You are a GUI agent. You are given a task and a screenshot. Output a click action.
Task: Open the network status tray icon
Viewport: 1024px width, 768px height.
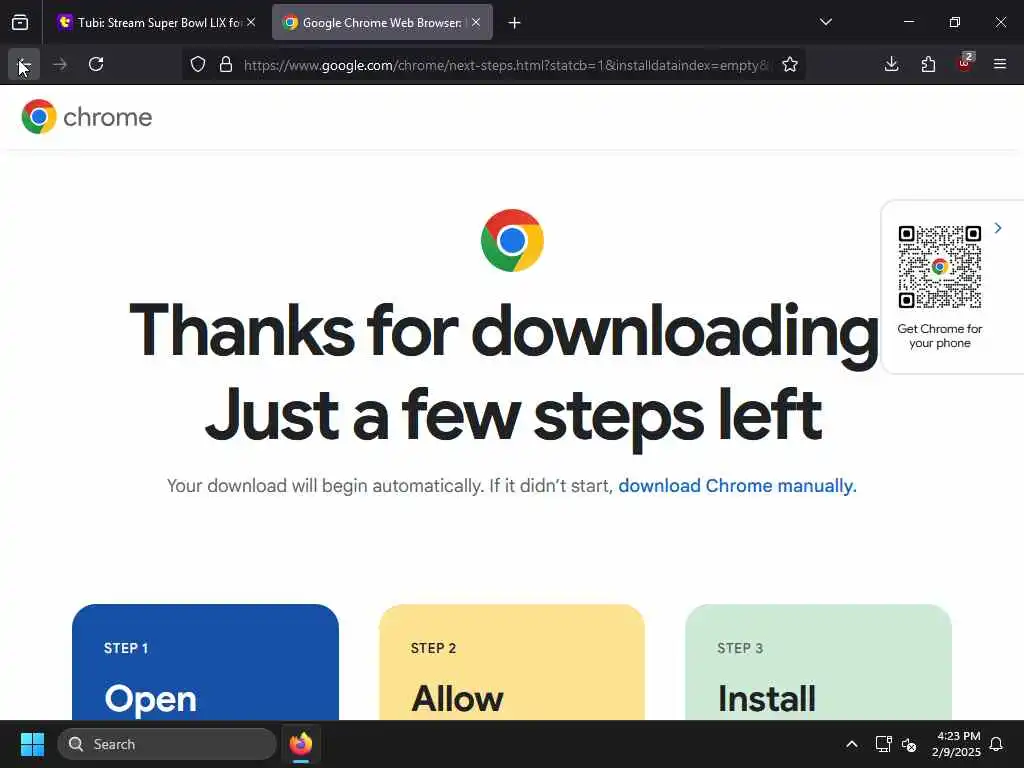[883, 744]
